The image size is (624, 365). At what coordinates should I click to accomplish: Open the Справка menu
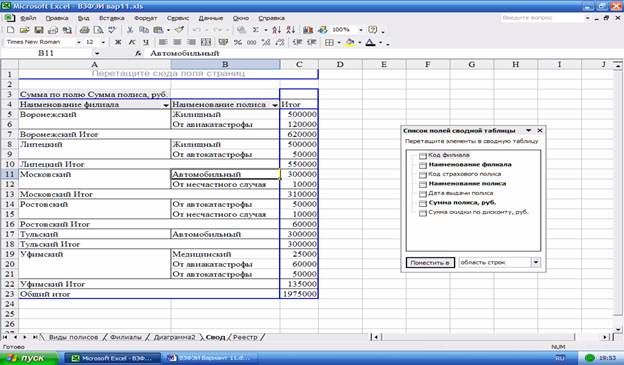pos(271,18)
